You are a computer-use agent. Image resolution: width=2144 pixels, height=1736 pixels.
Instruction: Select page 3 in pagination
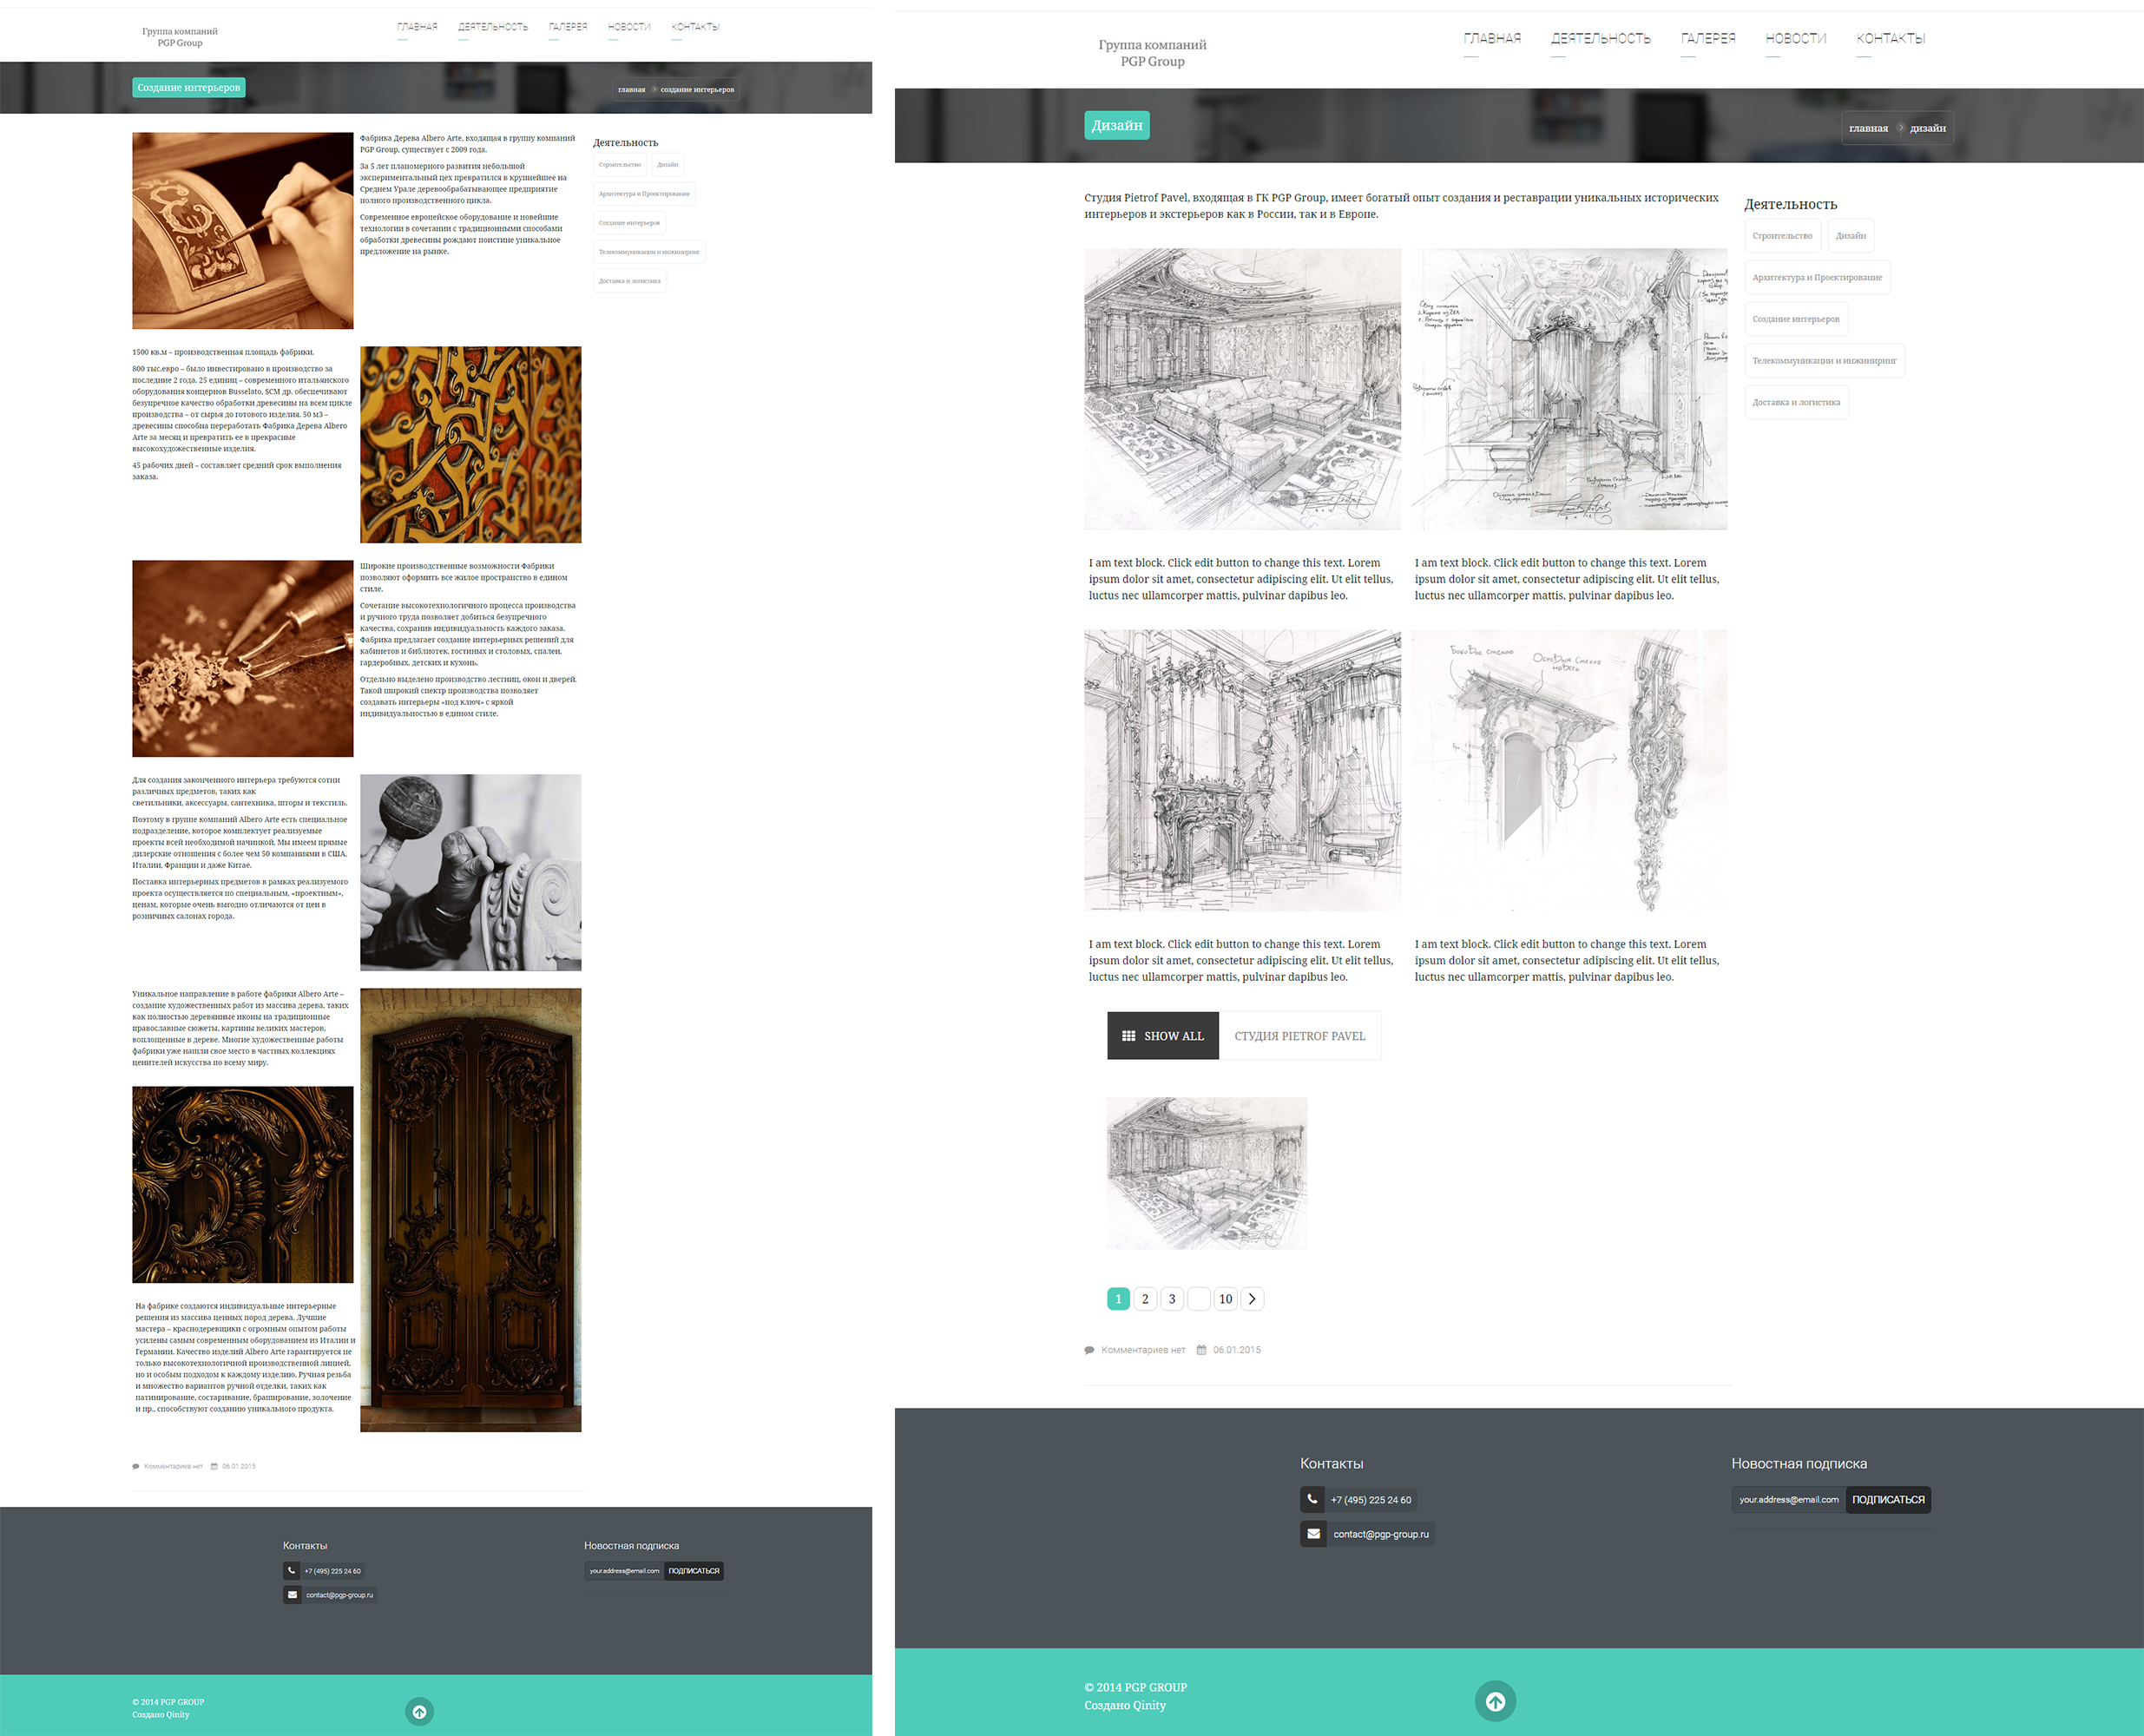1172,1298
